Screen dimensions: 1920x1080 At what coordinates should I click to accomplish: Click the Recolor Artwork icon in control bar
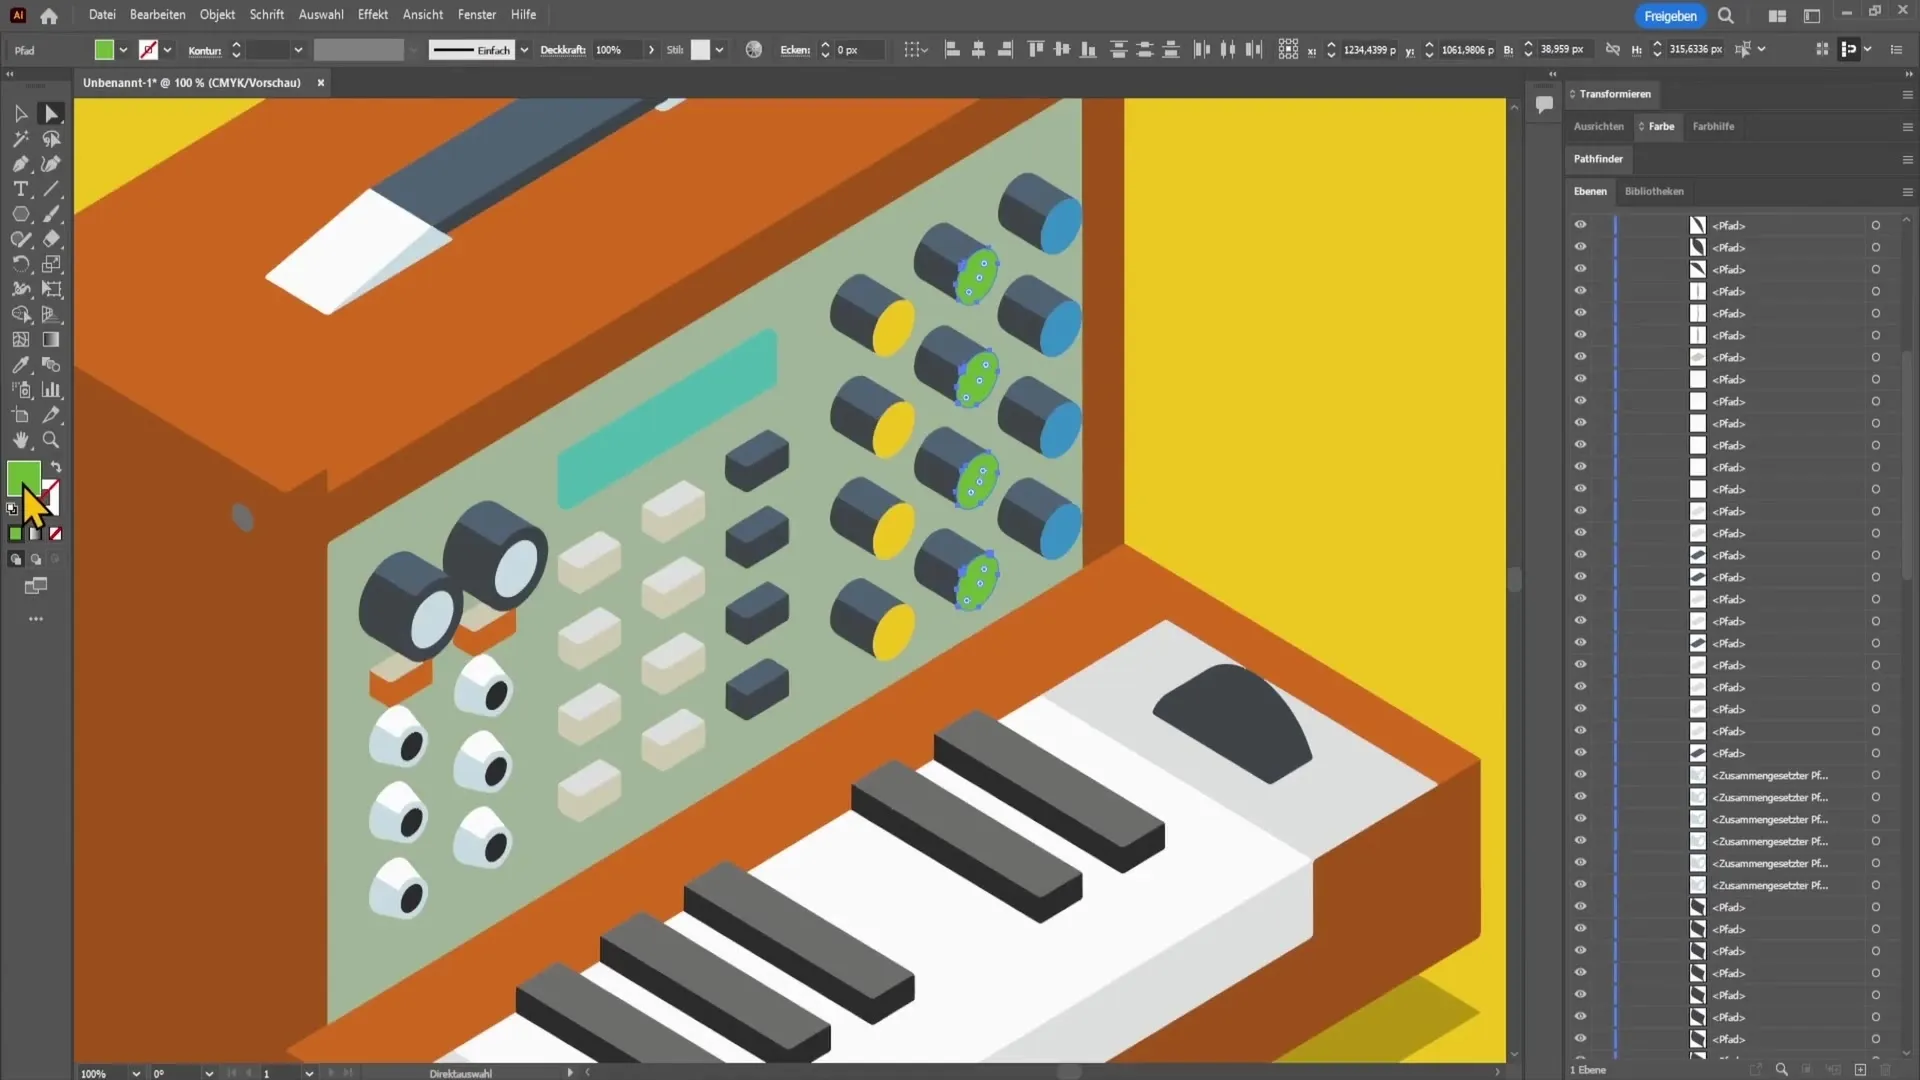[754, 49]
